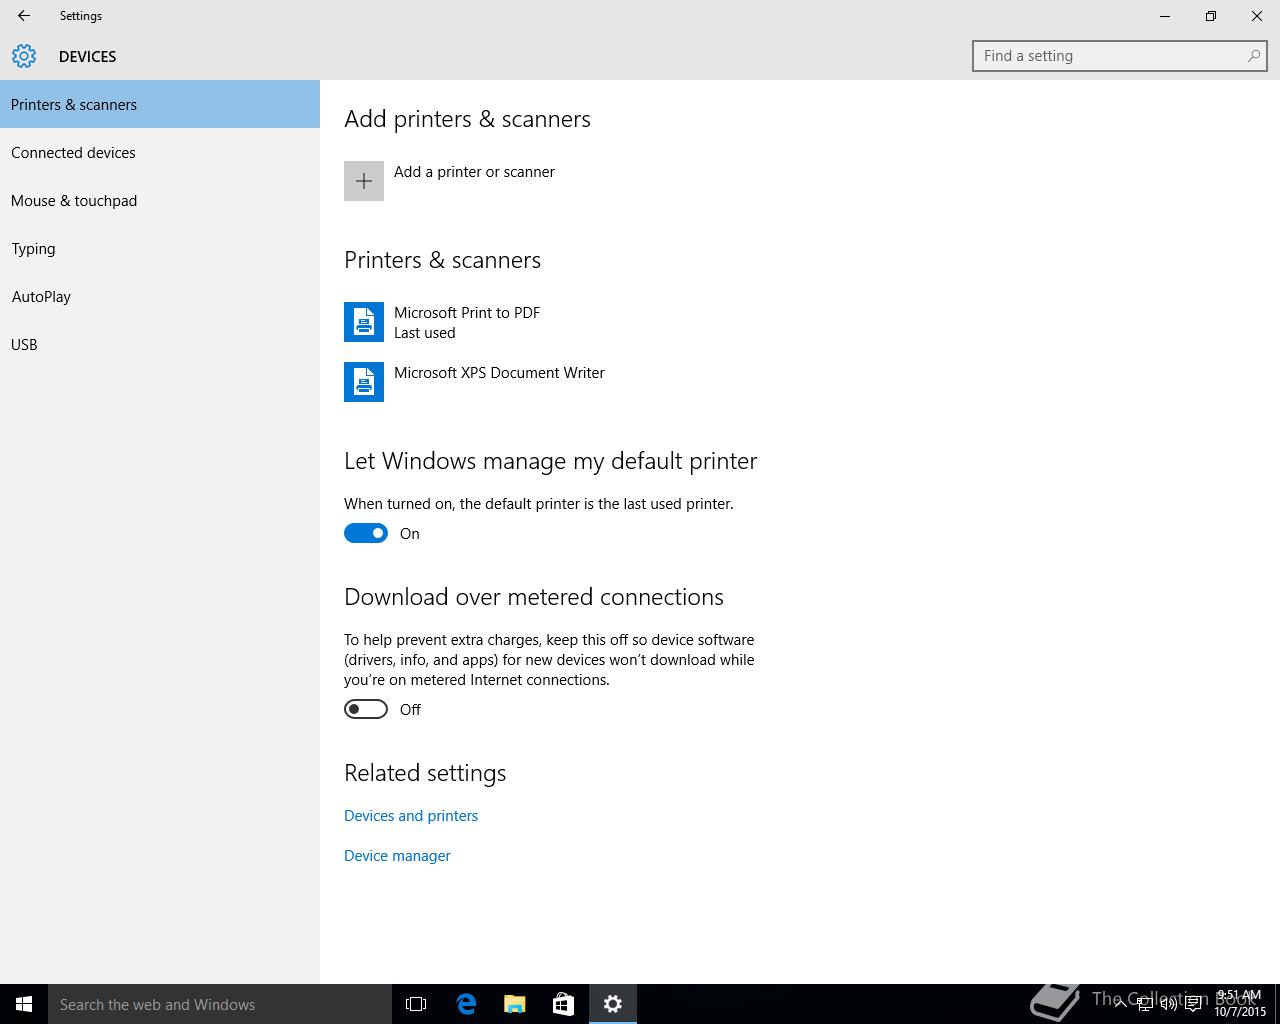Open Devices and printers link

click(x=411, y=816)
